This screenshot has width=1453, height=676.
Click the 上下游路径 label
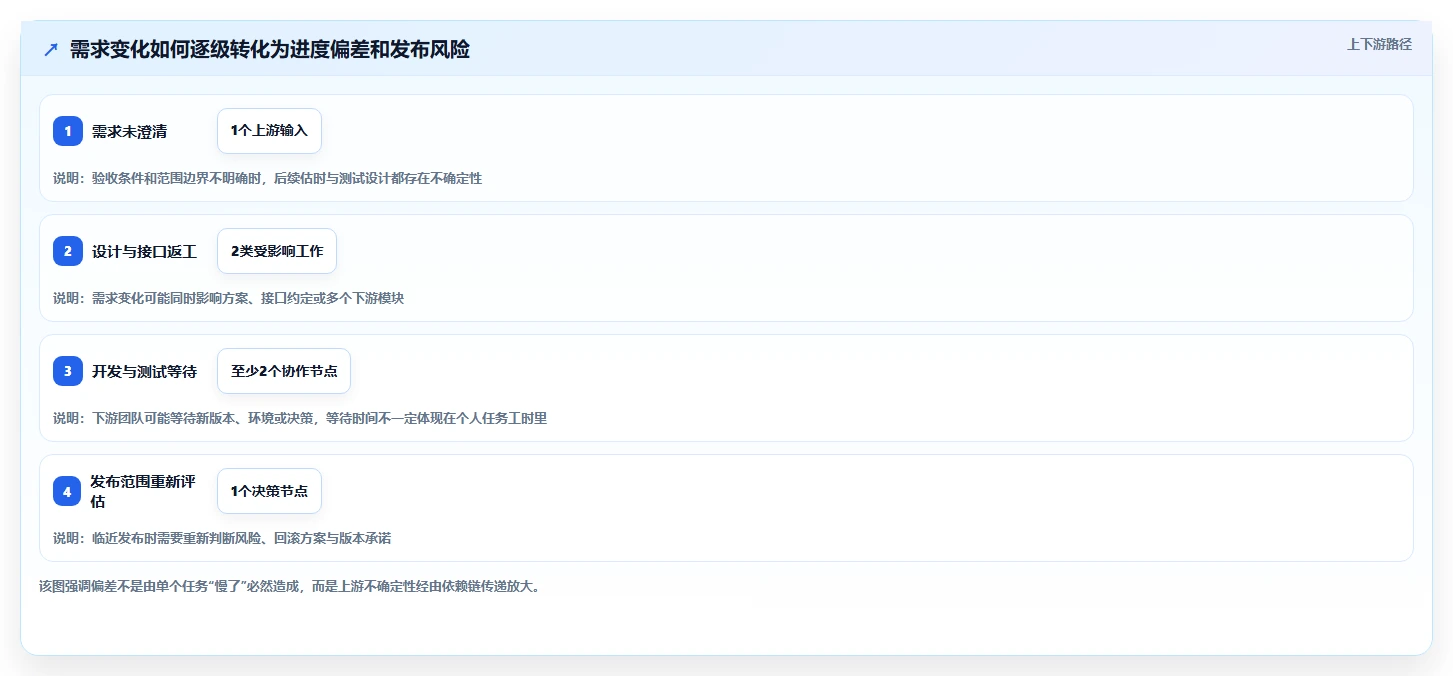click(x=1380, y=44)
